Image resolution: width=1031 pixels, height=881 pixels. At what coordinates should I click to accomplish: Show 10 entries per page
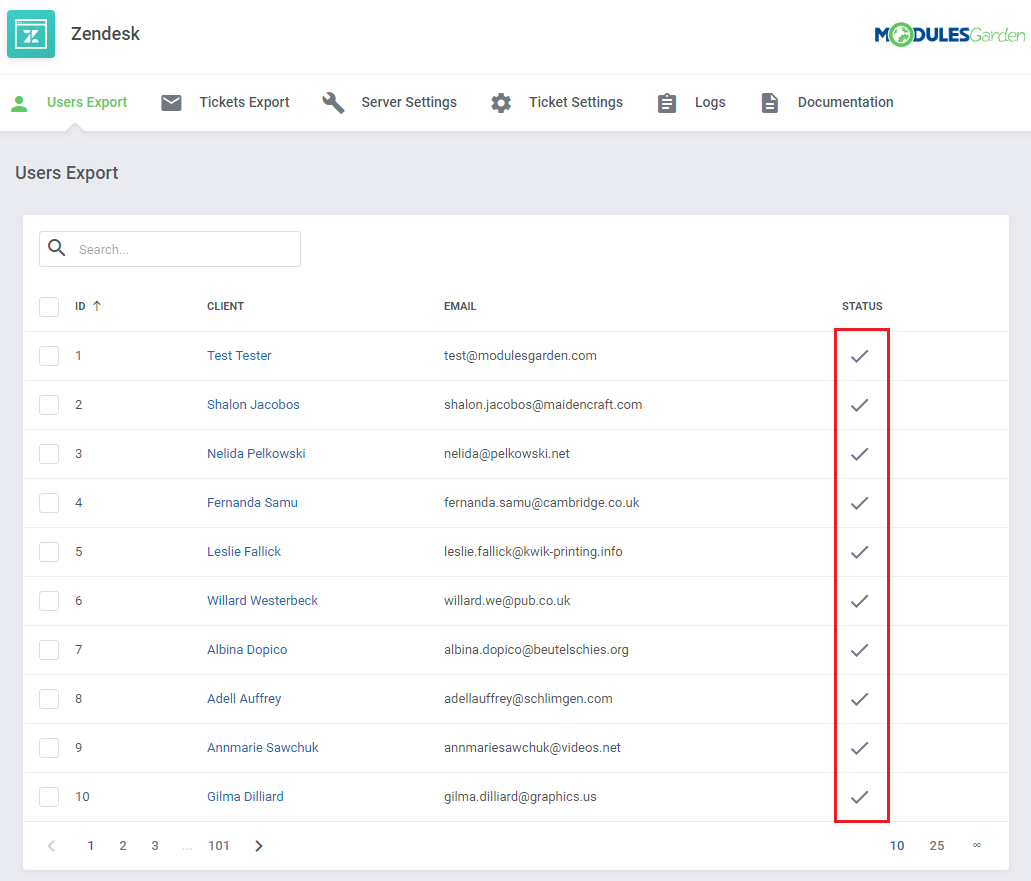coord(897,846)
